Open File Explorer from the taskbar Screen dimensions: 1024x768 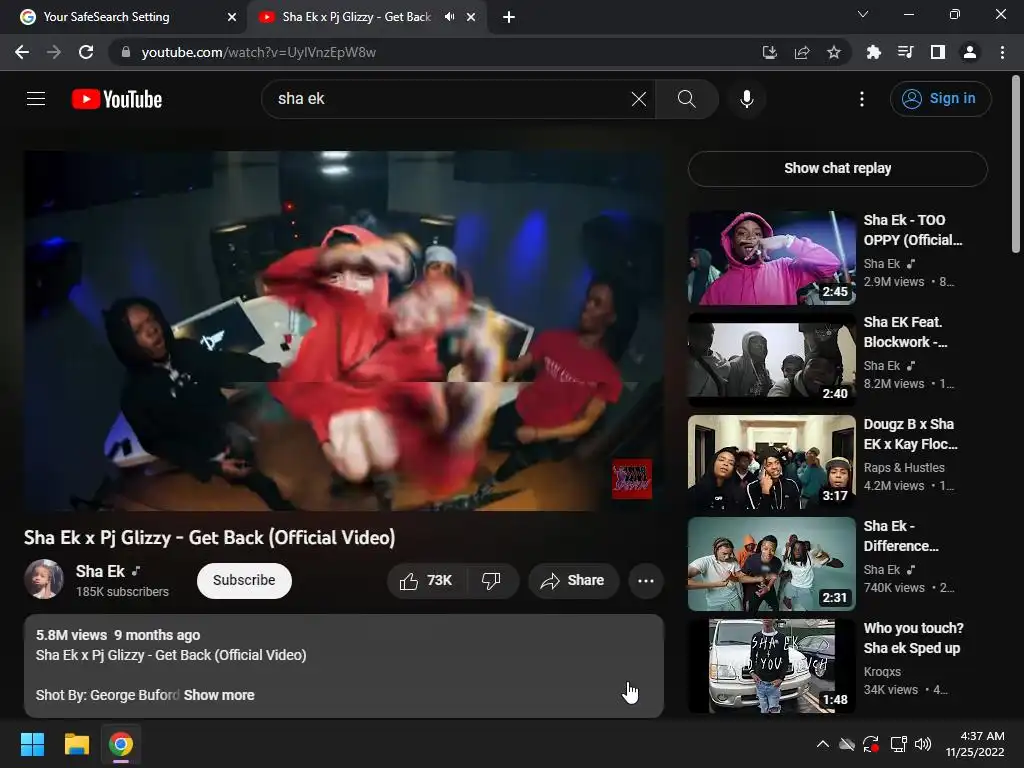[x=76, y=744]
